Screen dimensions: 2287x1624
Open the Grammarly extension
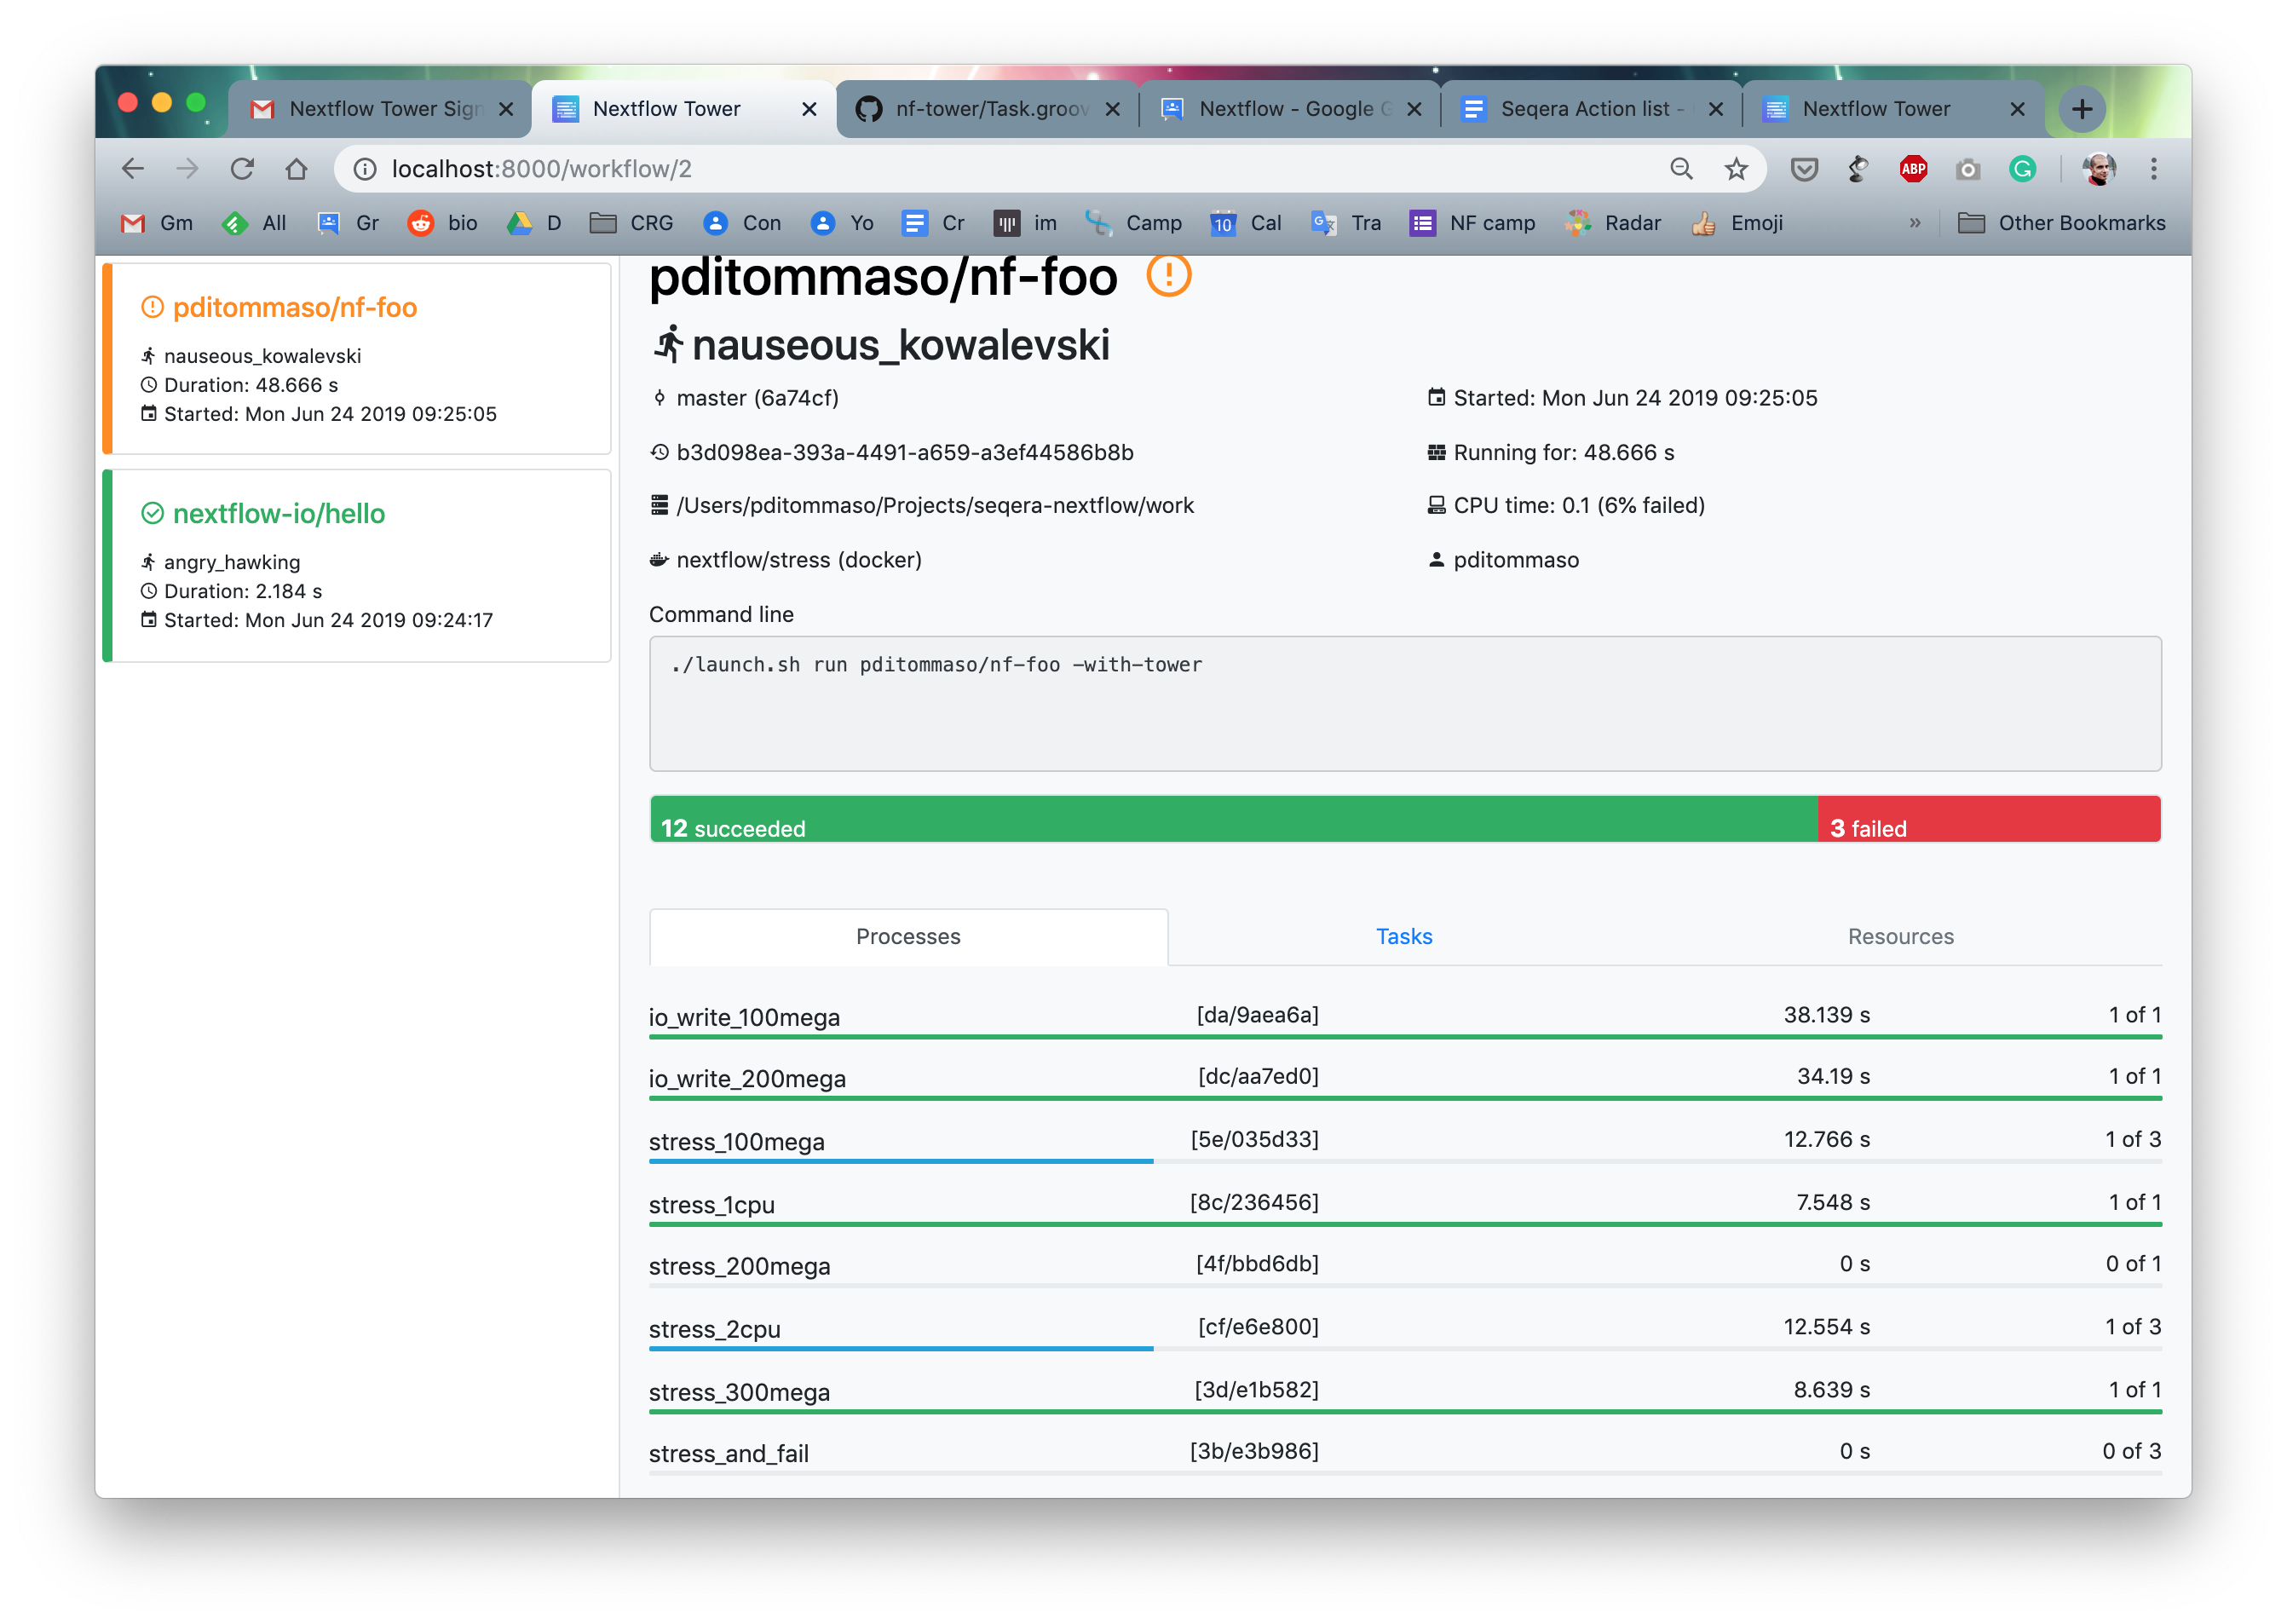[x=2022, y=168]
